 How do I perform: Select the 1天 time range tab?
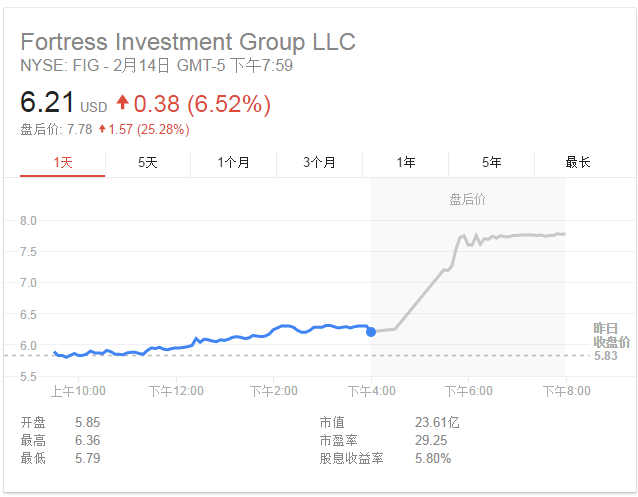(x=62, y=162)
